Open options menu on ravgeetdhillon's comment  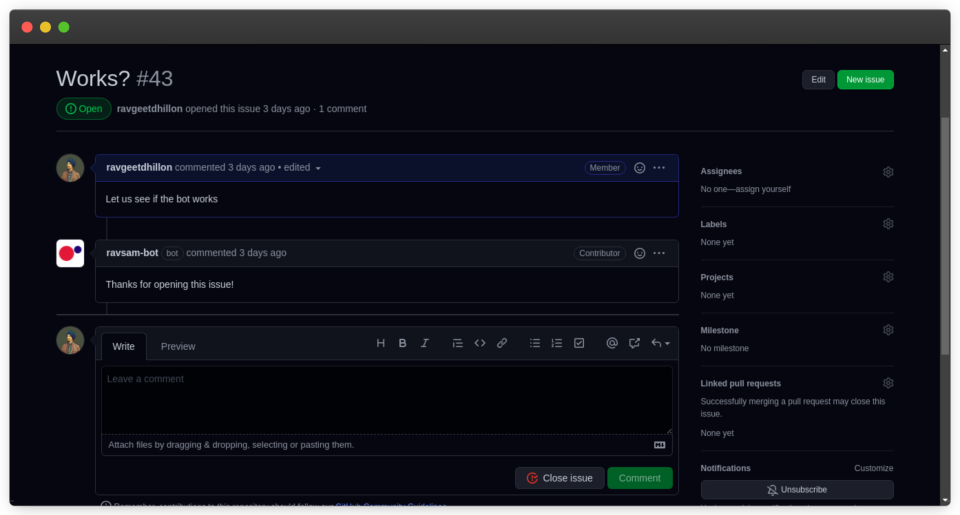click(x=659, y=168)
